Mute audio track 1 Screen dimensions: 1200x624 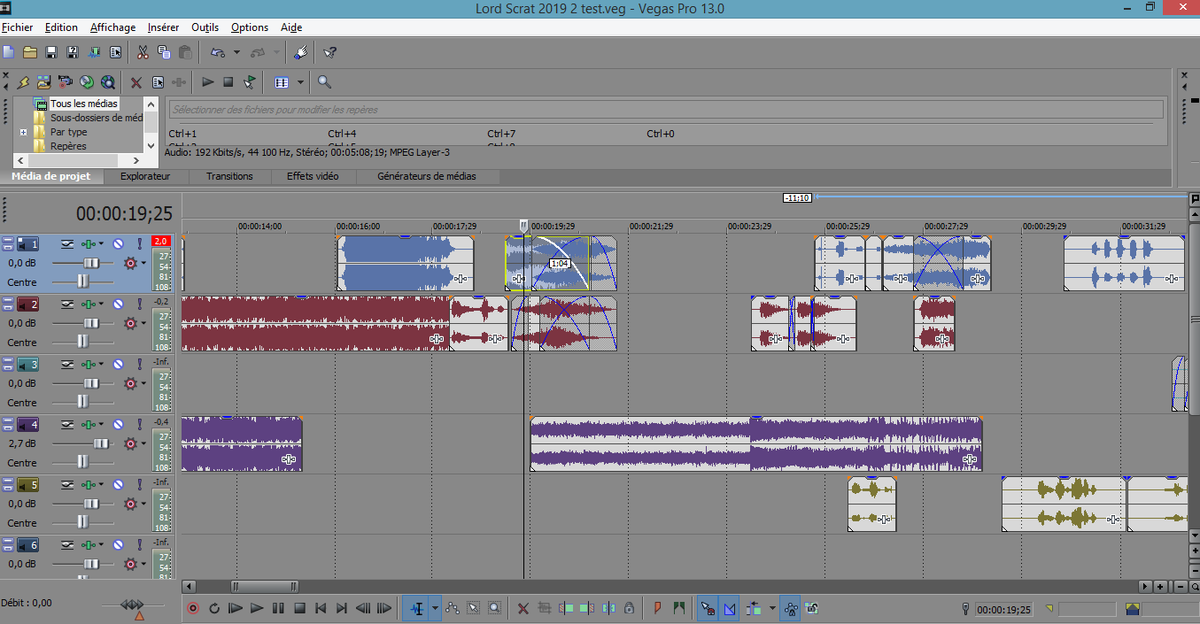[118, 243]
